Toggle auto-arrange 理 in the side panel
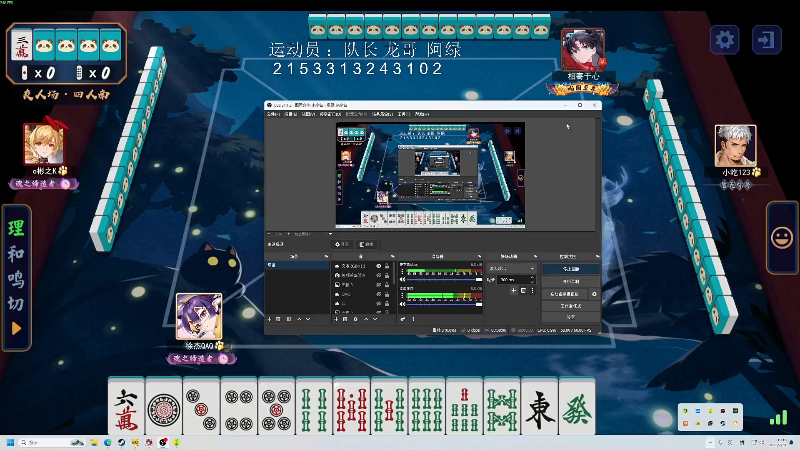Screen dimensions: 800x450 [16, 228]
